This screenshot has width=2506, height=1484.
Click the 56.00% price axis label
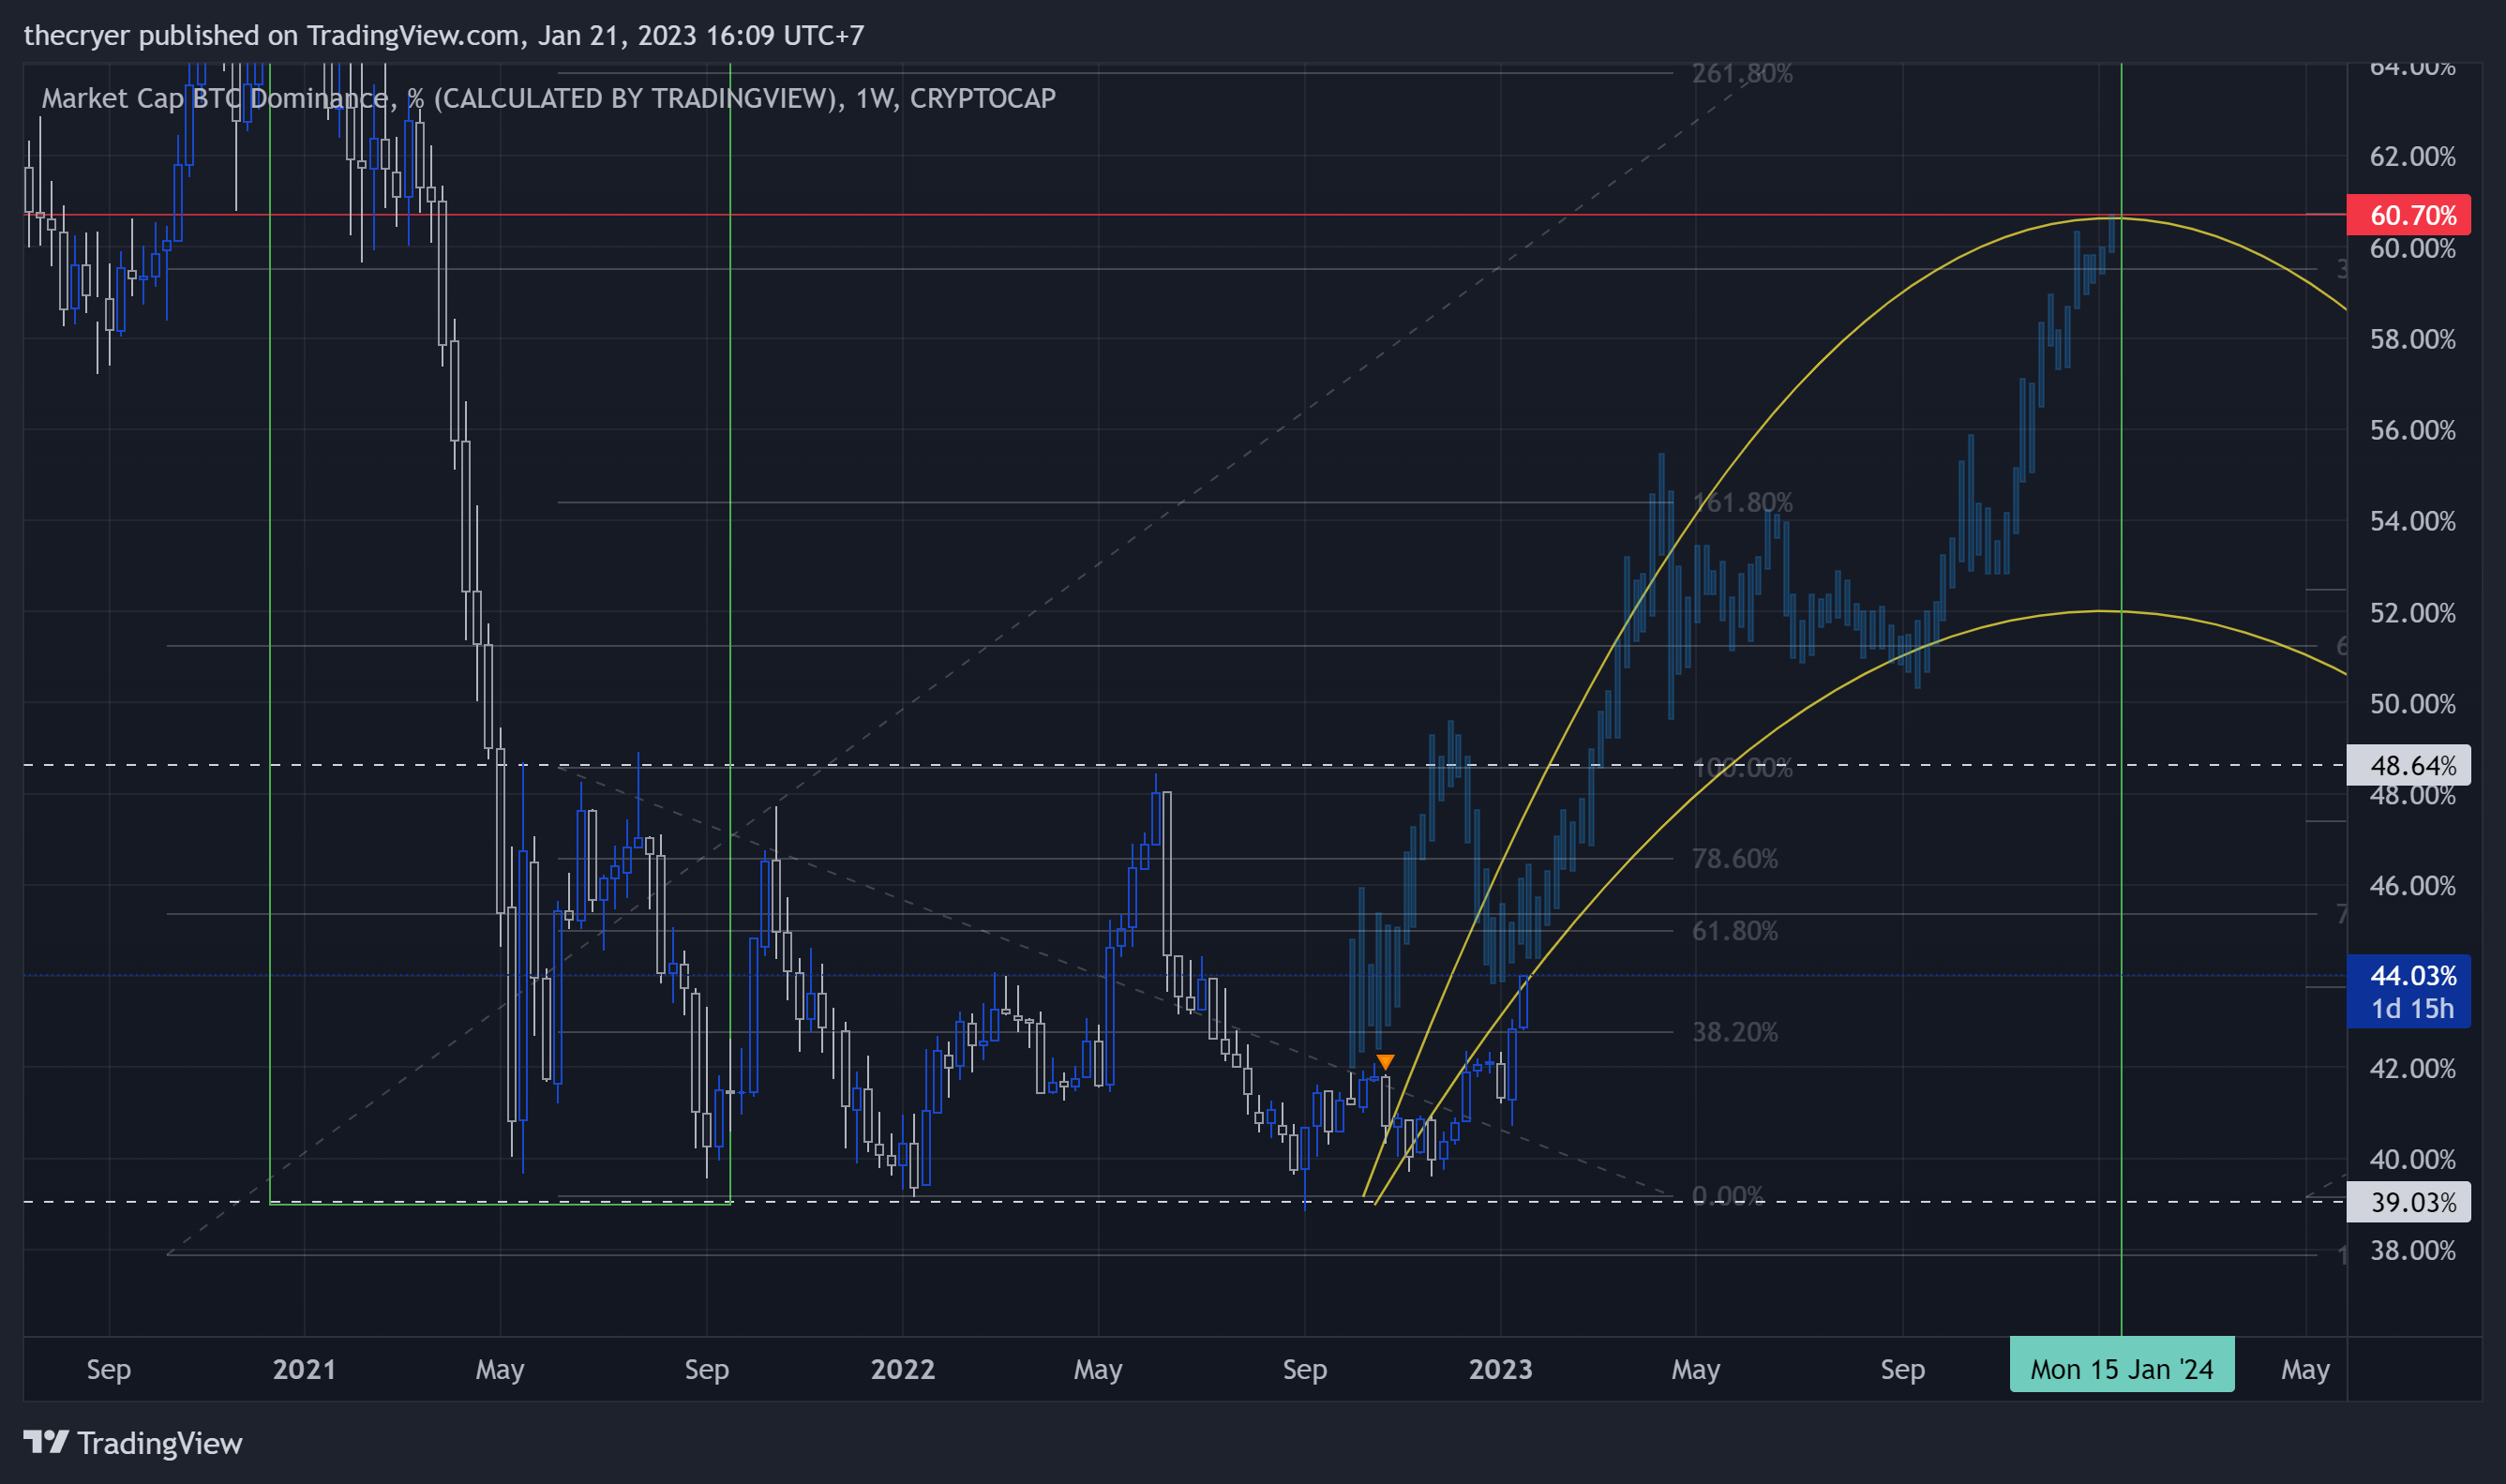[2412, 430]
